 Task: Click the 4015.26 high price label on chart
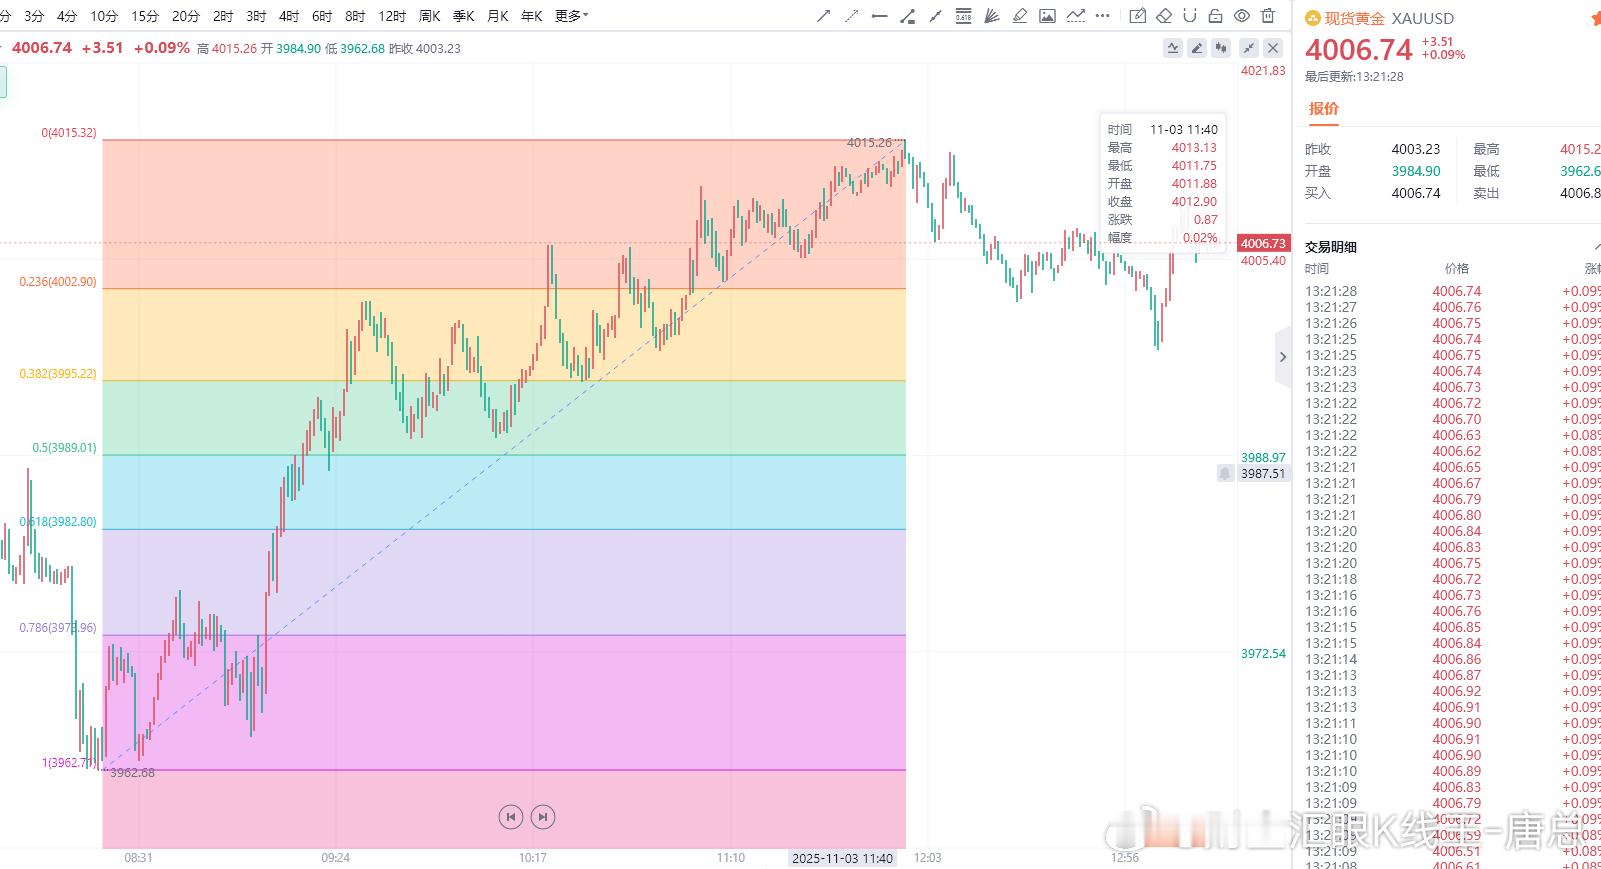pos(869,143)
